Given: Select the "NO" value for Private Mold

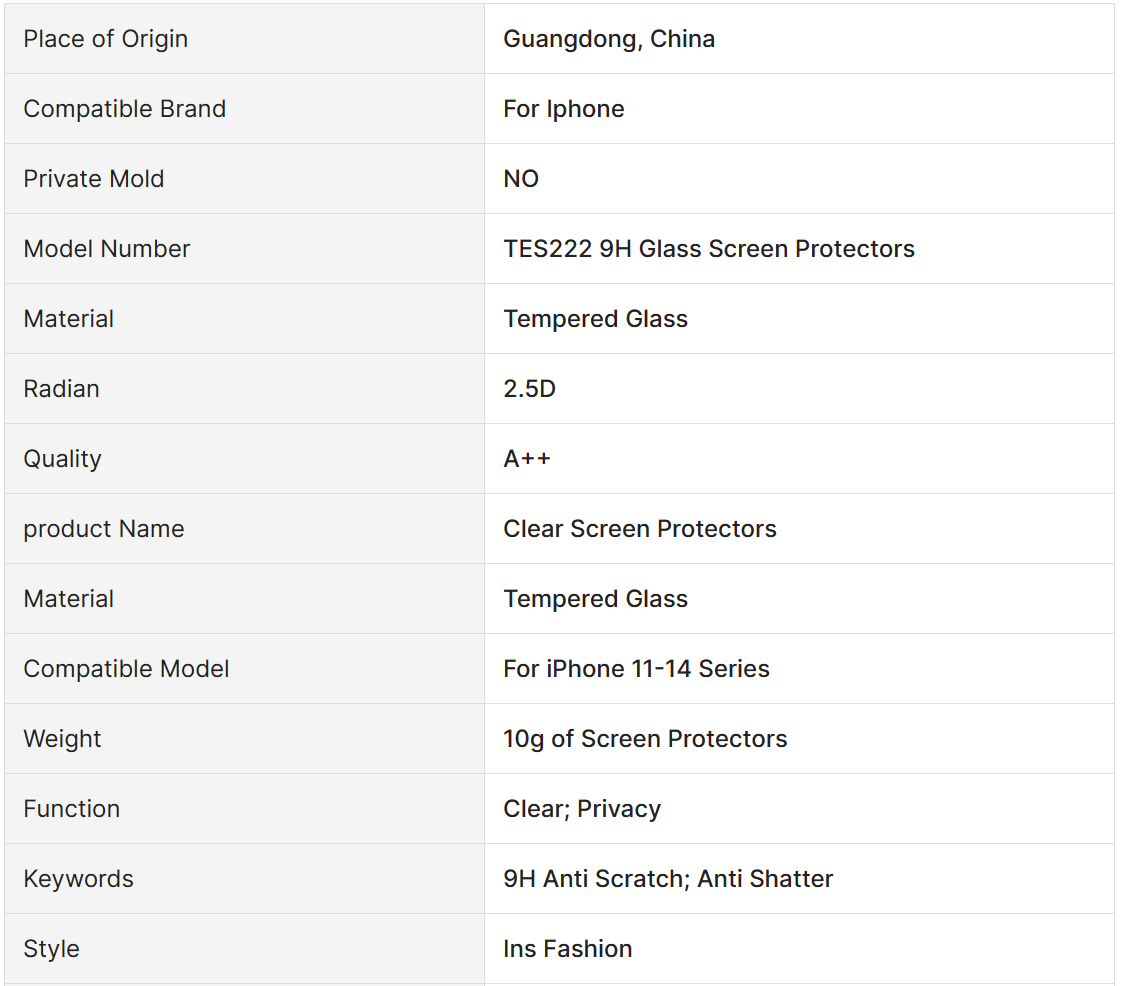Looking at the screenshot, I should 521,179.
